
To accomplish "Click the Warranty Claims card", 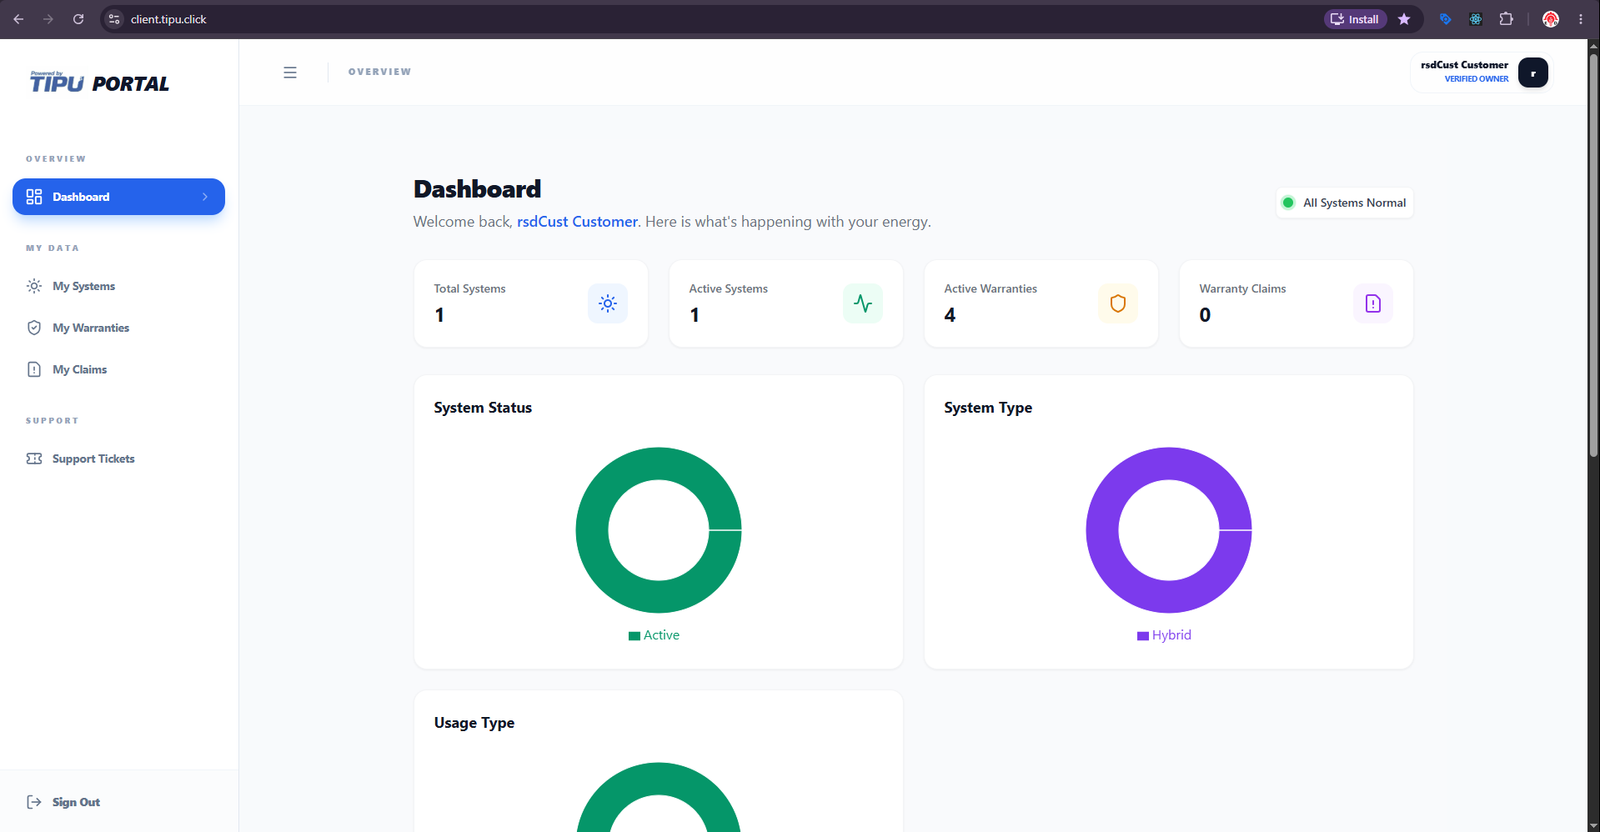I will (x=1296, y=304).
